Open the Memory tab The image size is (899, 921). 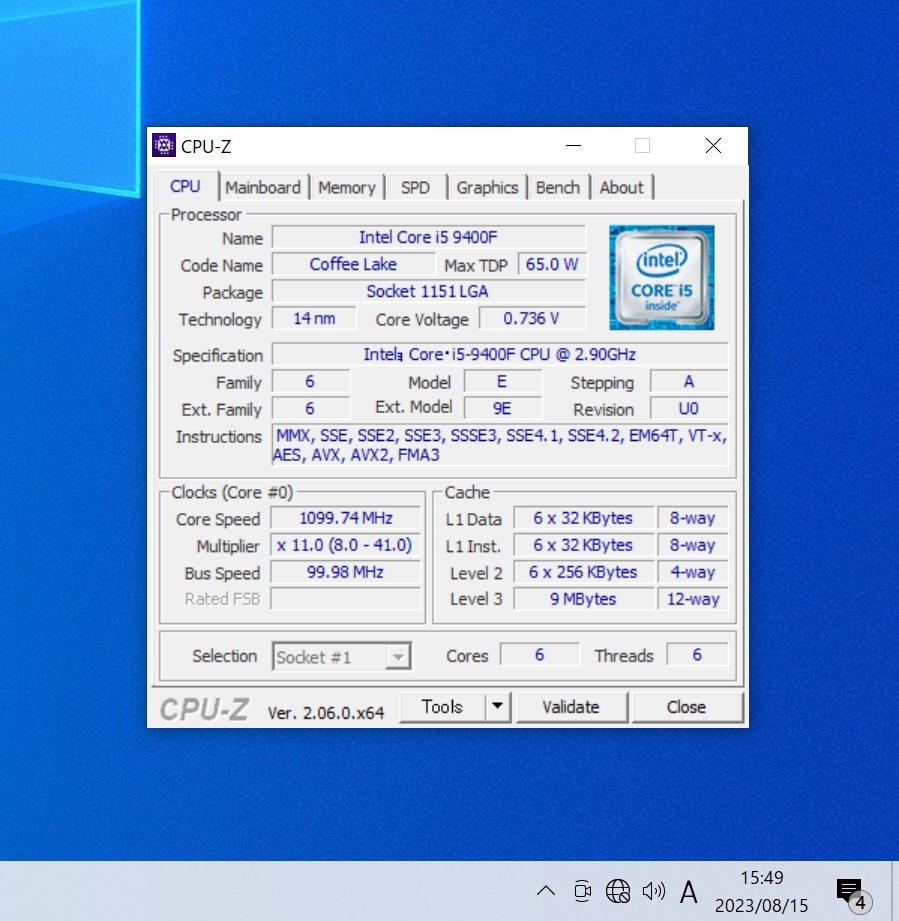[x=347, y=187]
